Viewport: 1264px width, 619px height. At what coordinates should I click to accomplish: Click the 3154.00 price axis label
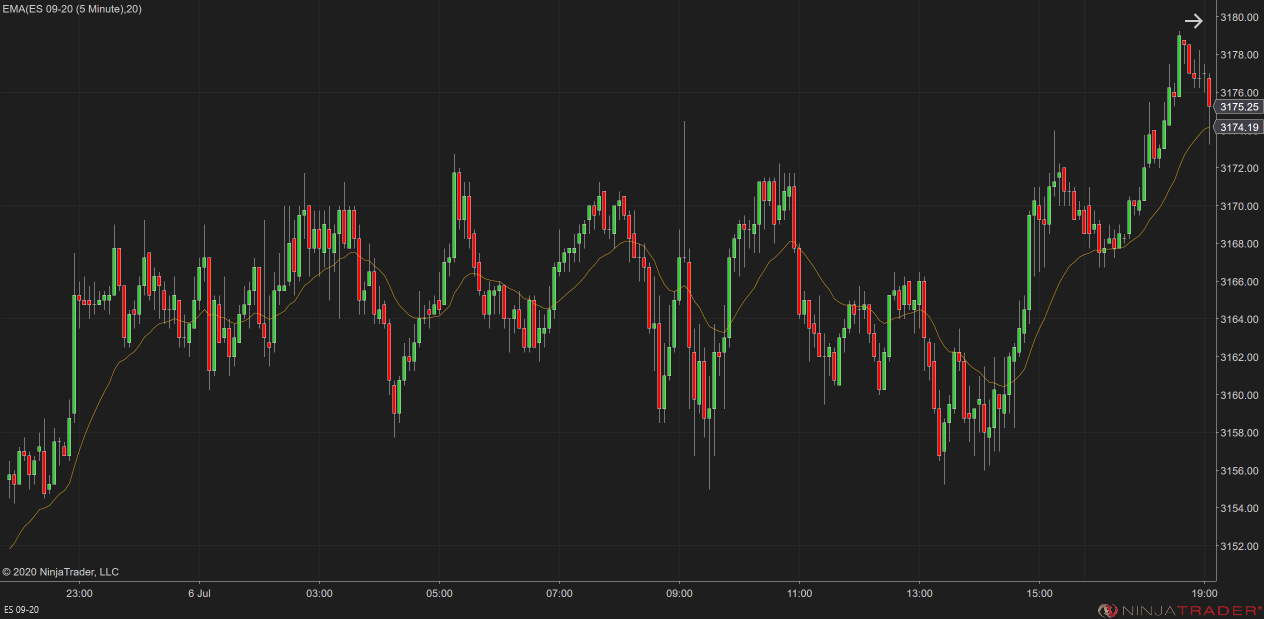(x=1239, y=508)
